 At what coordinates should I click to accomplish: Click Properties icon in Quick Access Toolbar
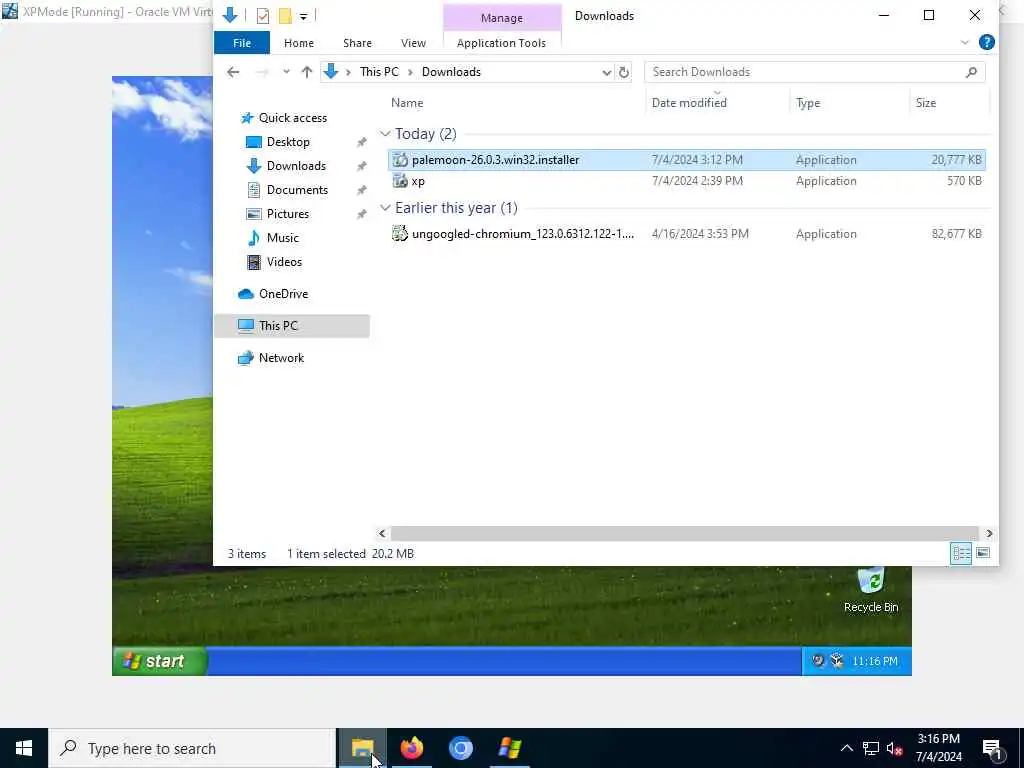[263, 16]
